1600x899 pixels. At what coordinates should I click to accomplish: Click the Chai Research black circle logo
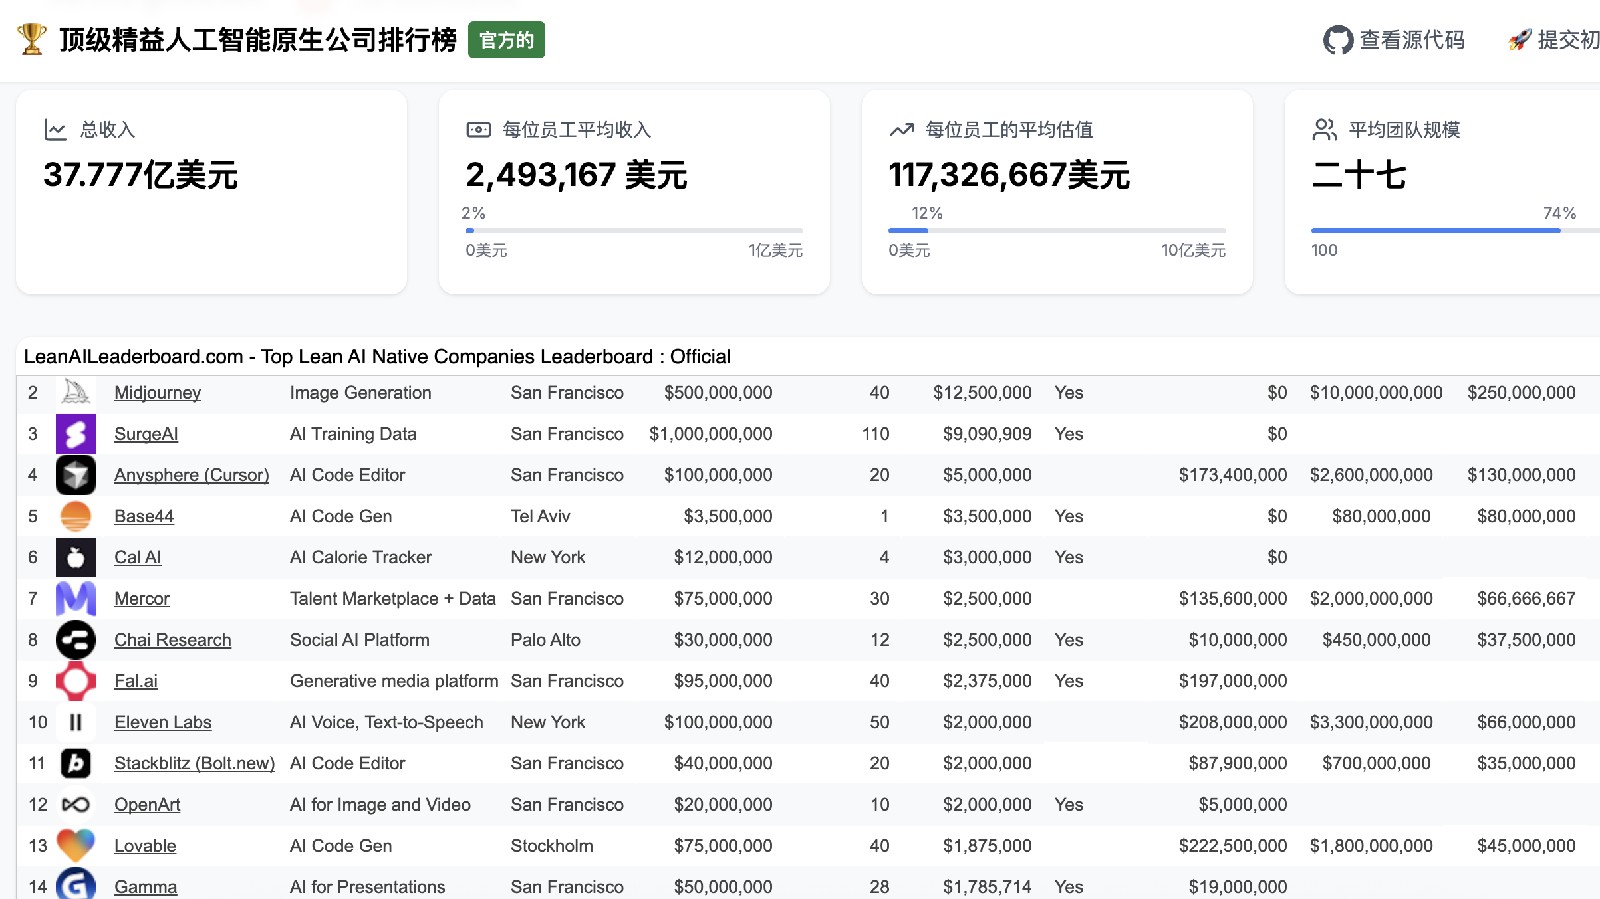(x=75, y=640)
